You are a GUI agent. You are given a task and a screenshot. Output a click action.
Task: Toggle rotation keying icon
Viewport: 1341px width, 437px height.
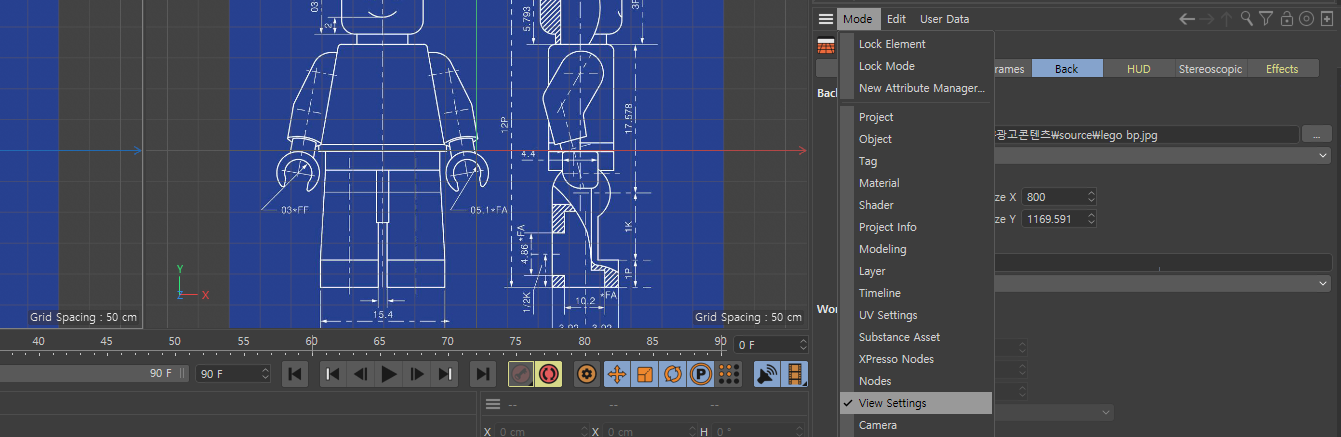point(672,374)
